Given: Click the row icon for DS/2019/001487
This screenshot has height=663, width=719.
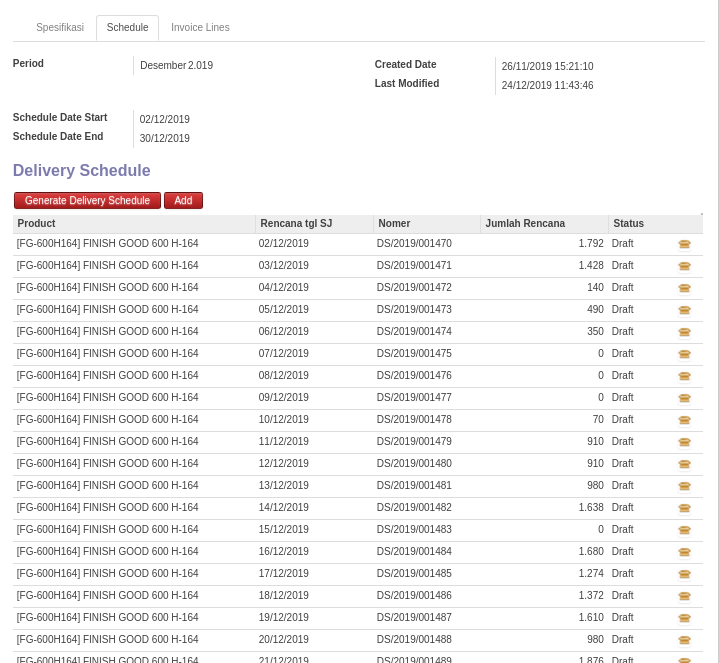Looking at the screenshot, I should pos(684,618).
